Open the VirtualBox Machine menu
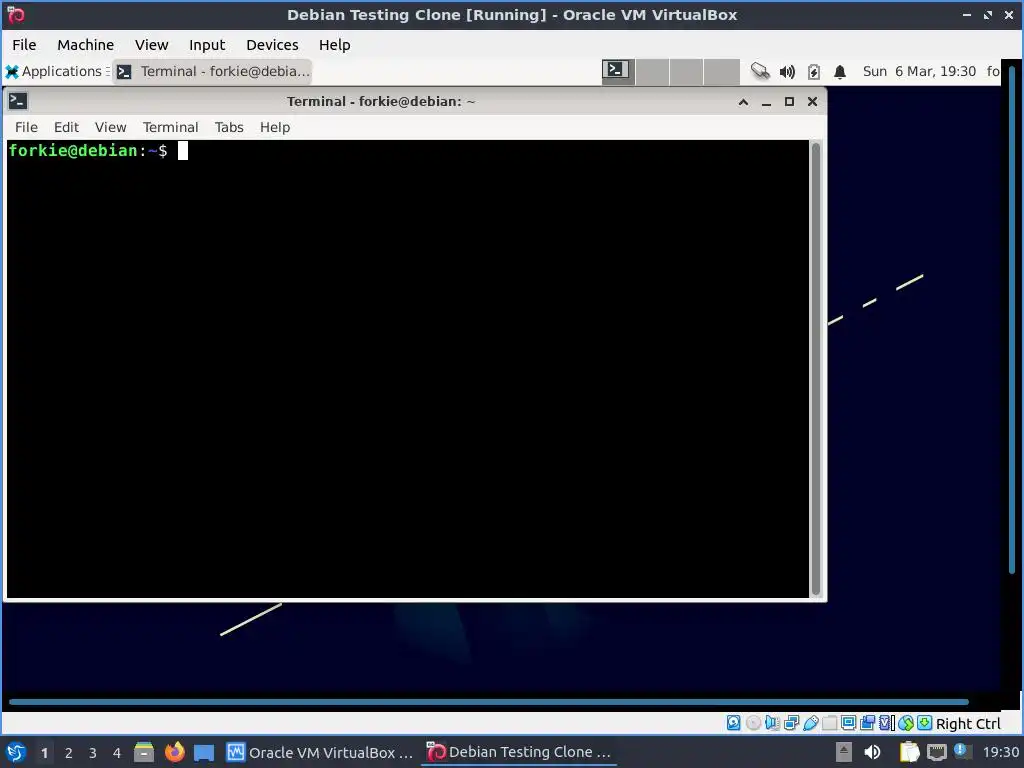This screenshot has width=1024, height=768. pyautogui.click(x=86, y=44)
